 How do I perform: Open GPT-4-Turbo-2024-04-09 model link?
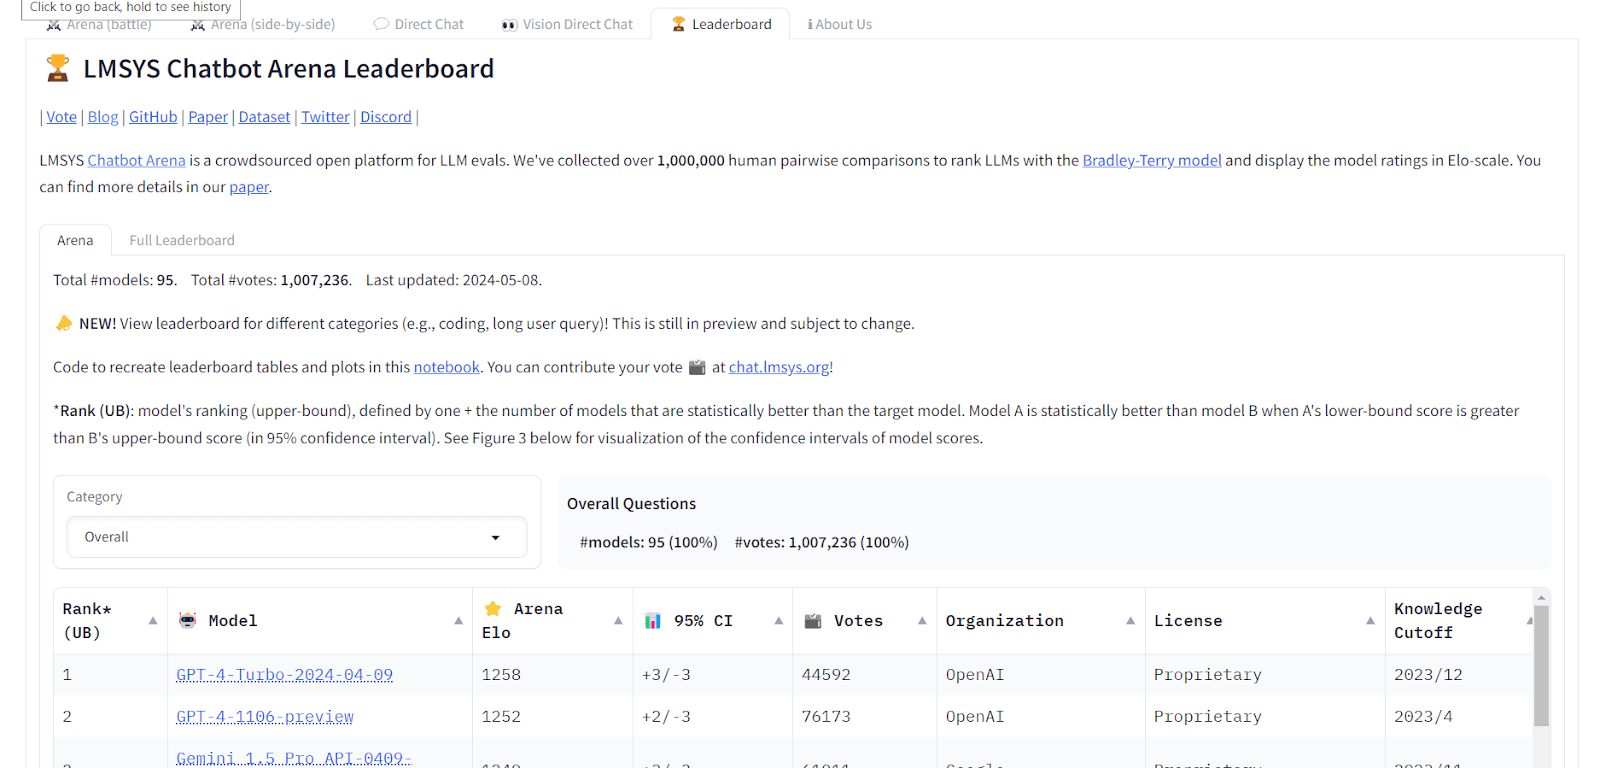click(x=284, y=675)
